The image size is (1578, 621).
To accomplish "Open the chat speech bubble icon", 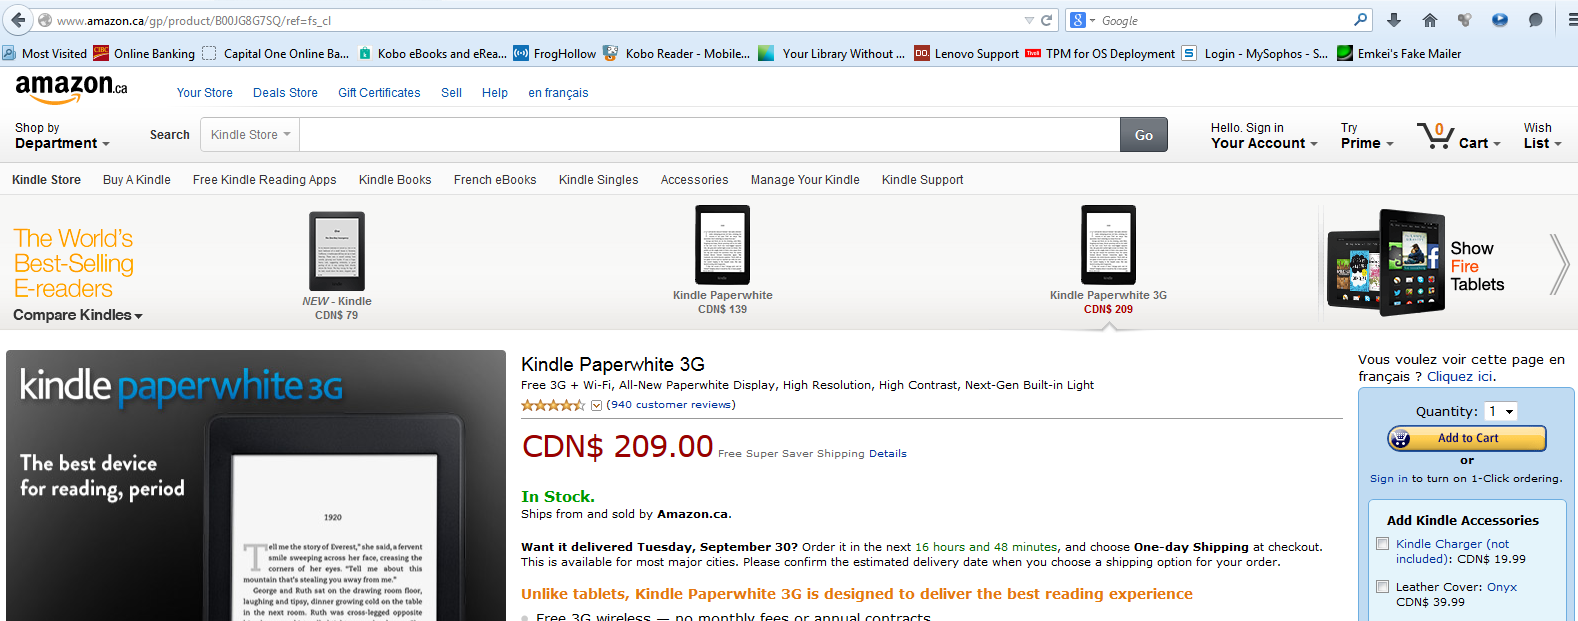I will 1535,20.
